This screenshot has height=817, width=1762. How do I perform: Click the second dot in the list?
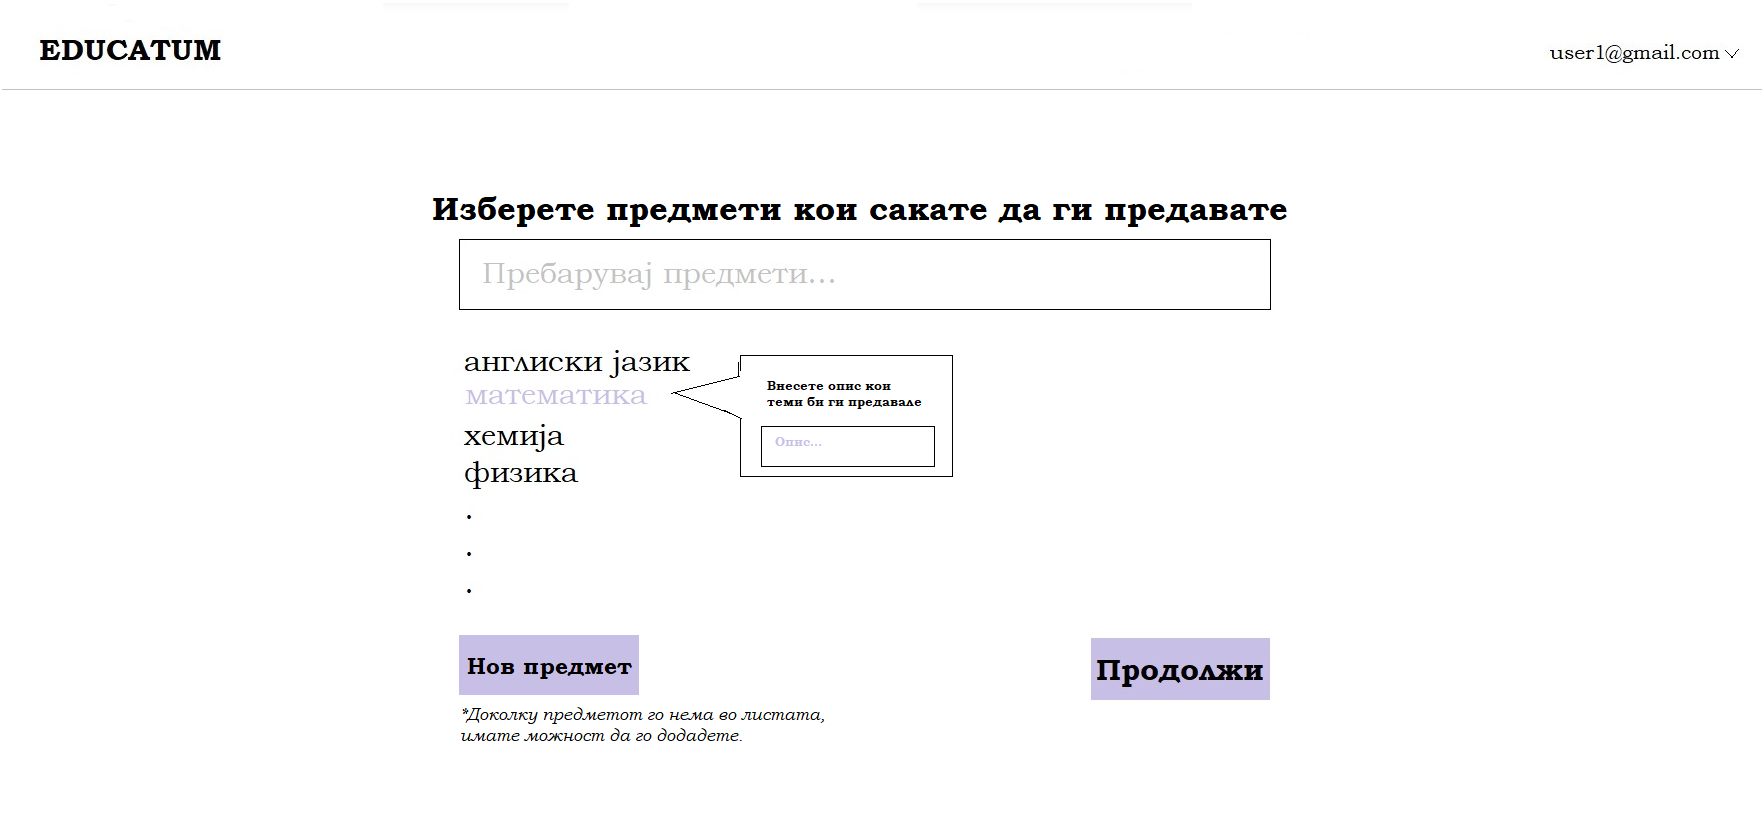(x=469, y=554)
